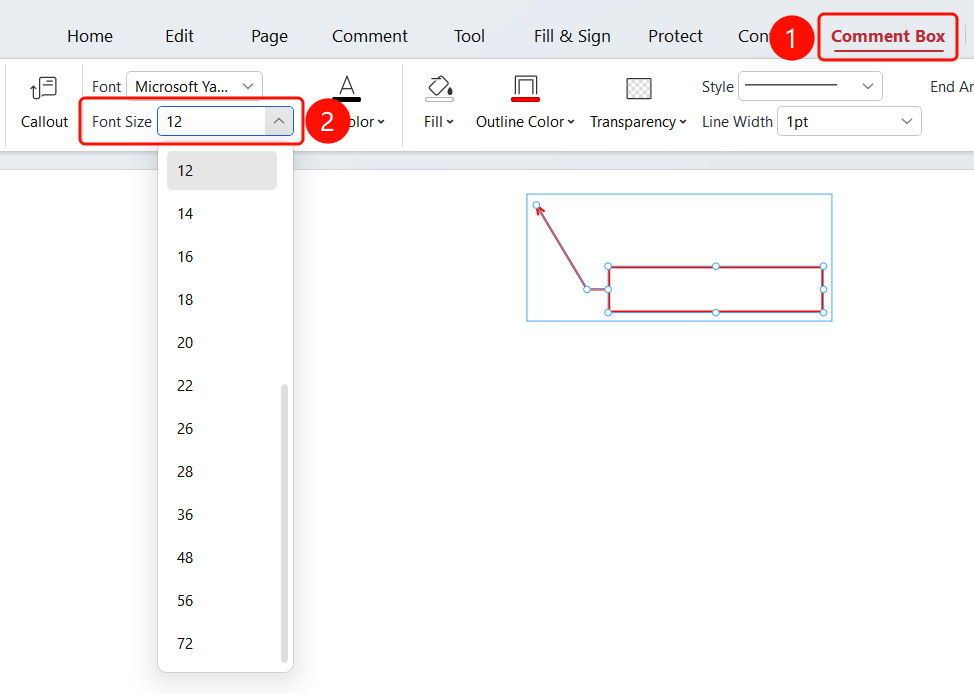This screenshot has width=974, height=694.
Task: Choose font size 48
Action: (222, 557)
